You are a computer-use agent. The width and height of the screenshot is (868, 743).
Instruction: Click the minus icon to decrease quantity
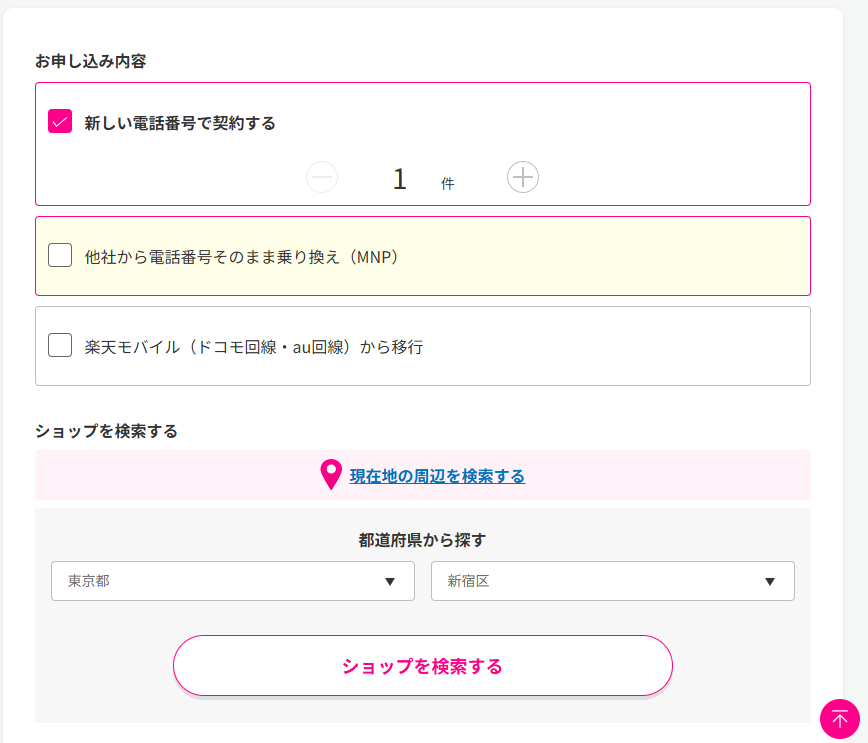(322, 178)
